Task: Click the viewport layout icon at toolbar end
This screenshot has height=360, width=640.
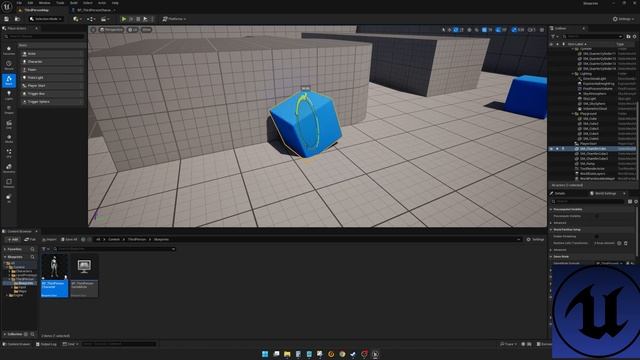Action: tap(542, 30)
